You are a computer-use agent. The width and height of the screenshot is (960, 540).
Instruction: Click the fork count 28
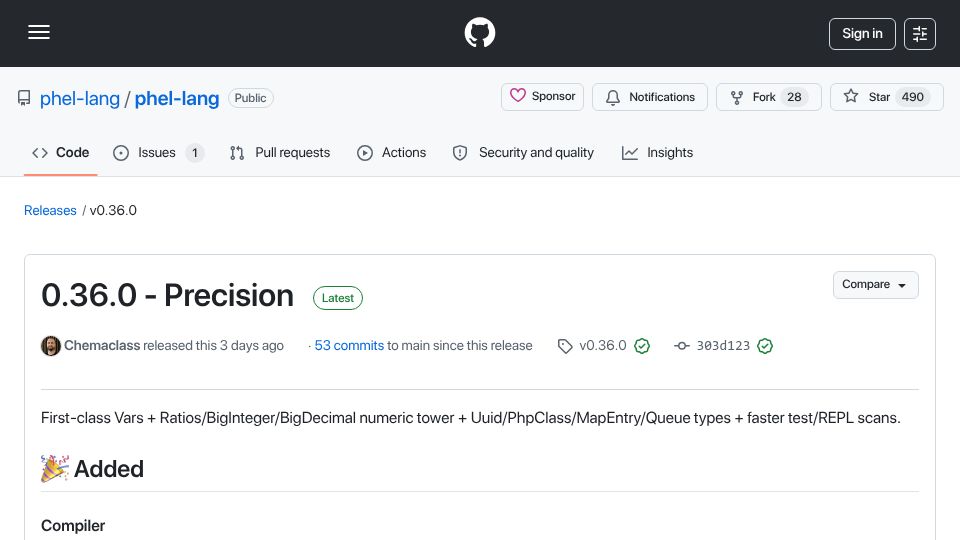(x=794, y=97)
